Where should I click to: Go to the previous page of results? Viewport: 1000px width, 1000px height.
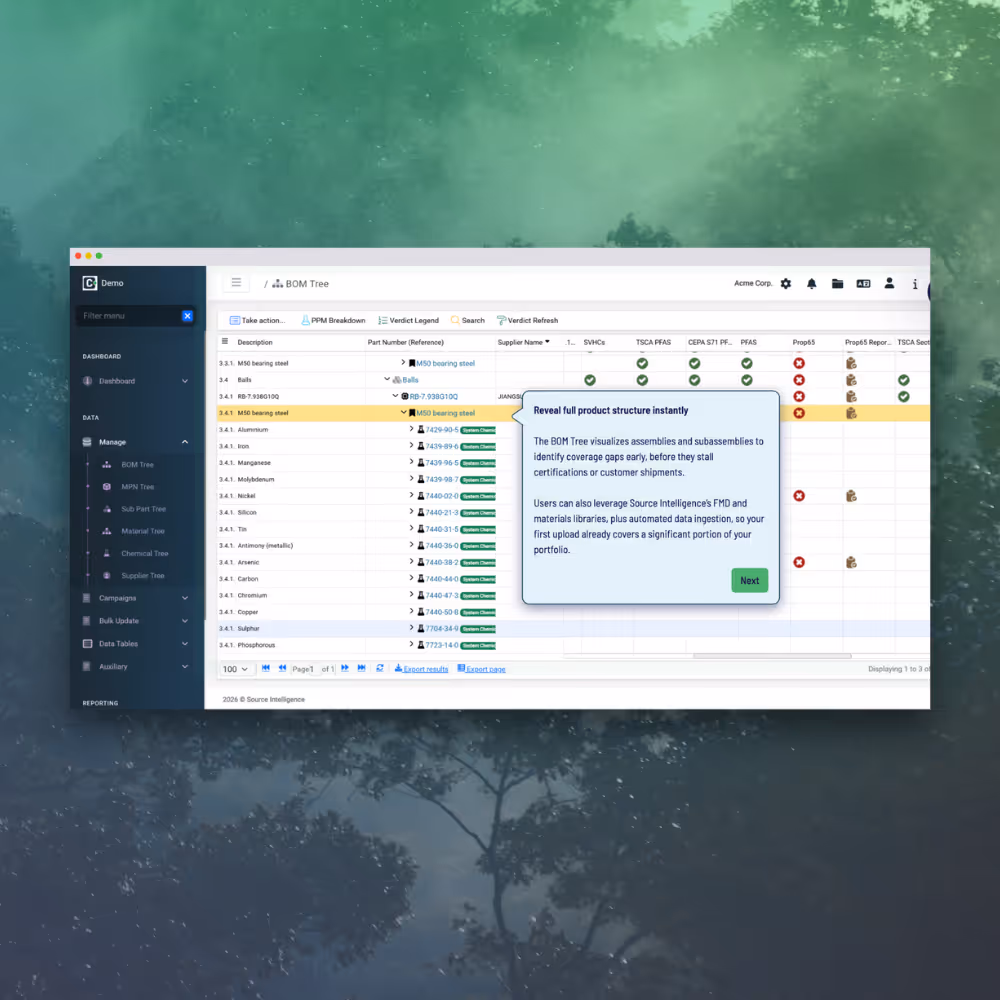pos(283,668)
